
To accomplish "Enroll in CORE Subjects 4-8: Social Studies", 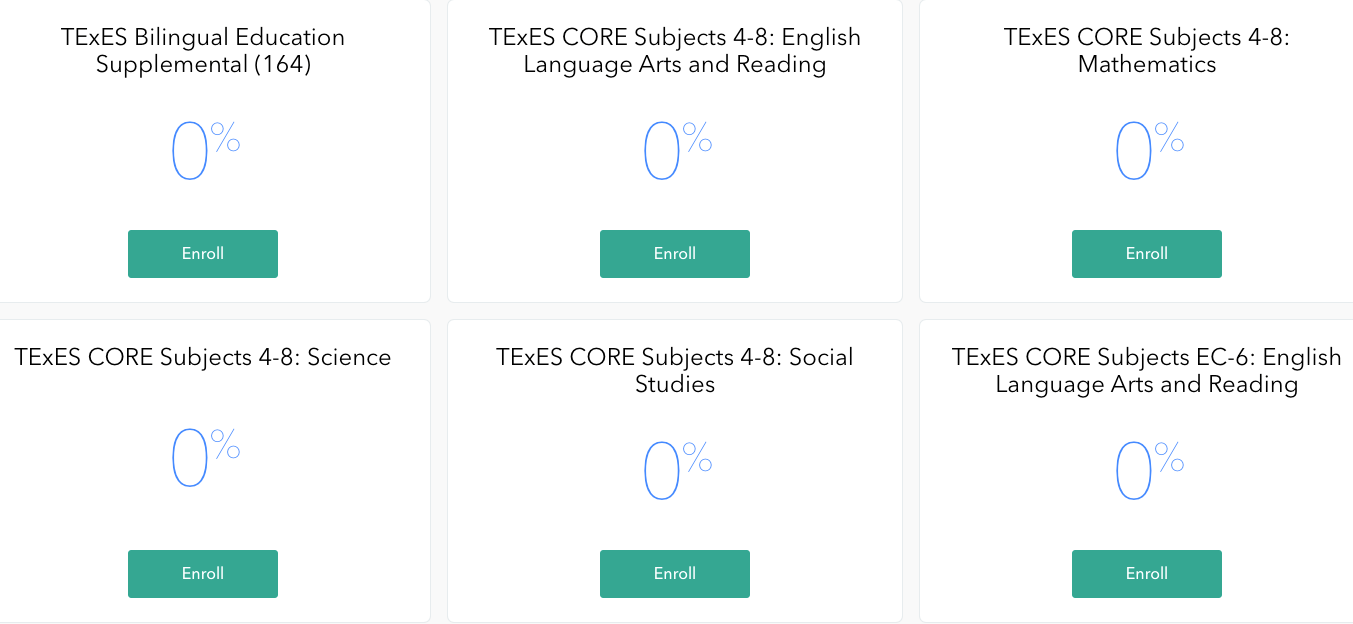I will tap(674, 574).
